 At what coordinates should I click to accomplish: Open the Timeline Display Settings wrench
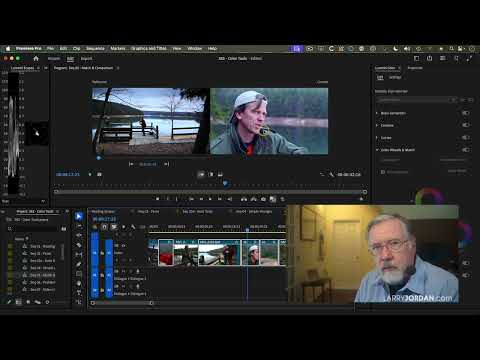133,227
